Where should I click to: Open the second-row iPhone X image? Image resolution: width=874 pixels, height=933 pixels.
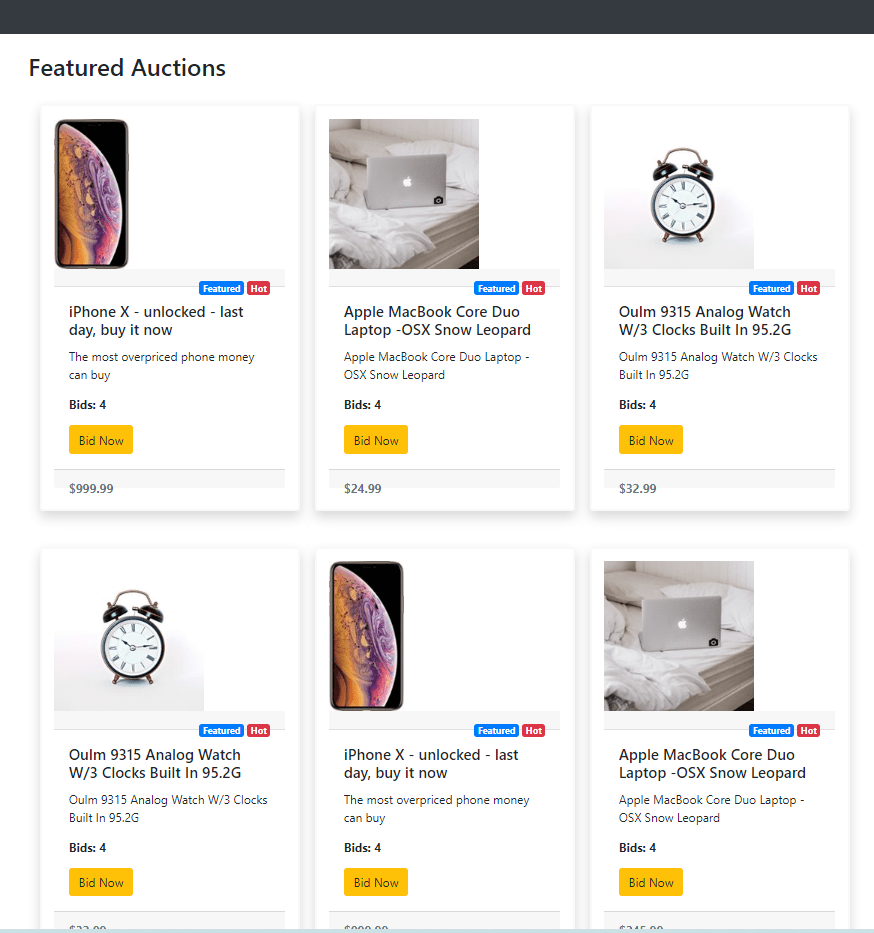366,636
